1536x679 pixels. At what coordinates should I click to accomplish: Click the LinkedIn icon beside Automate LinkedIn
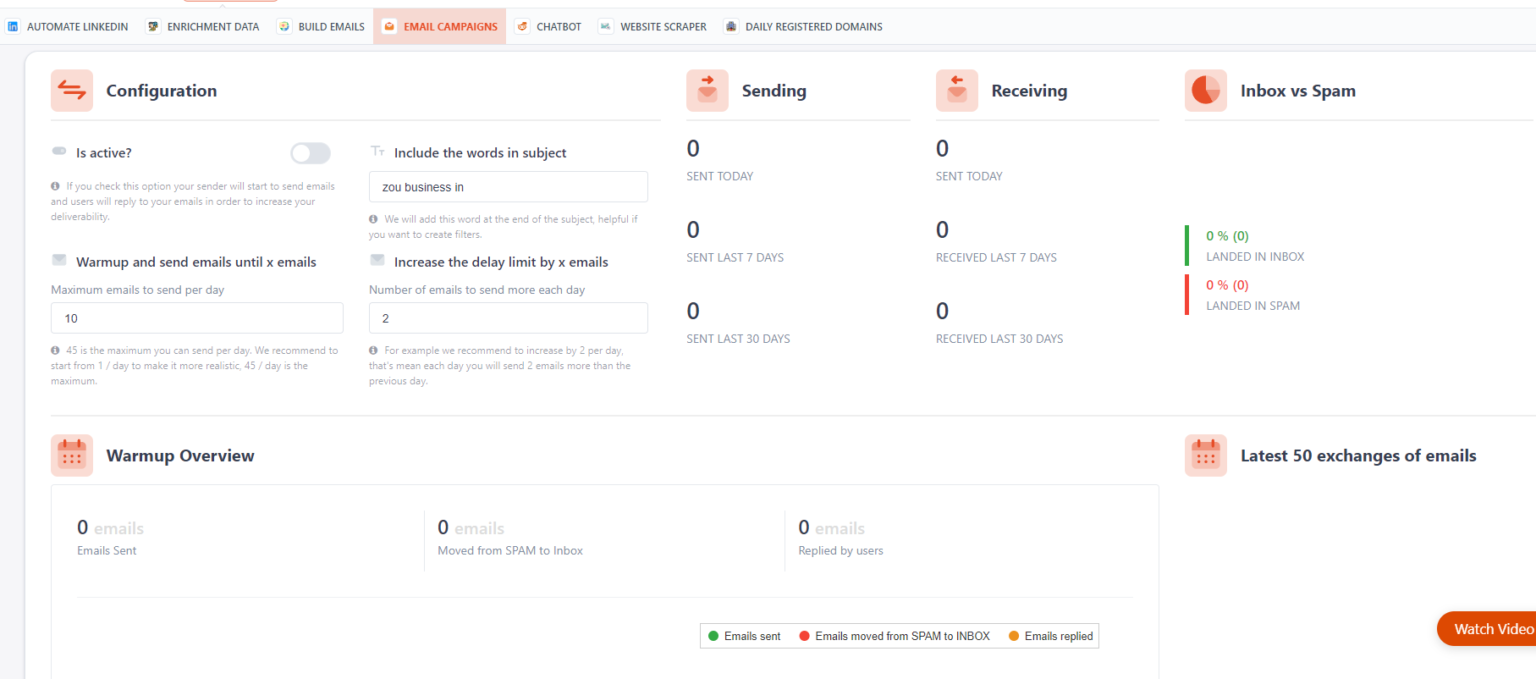(x=14, y=26)
